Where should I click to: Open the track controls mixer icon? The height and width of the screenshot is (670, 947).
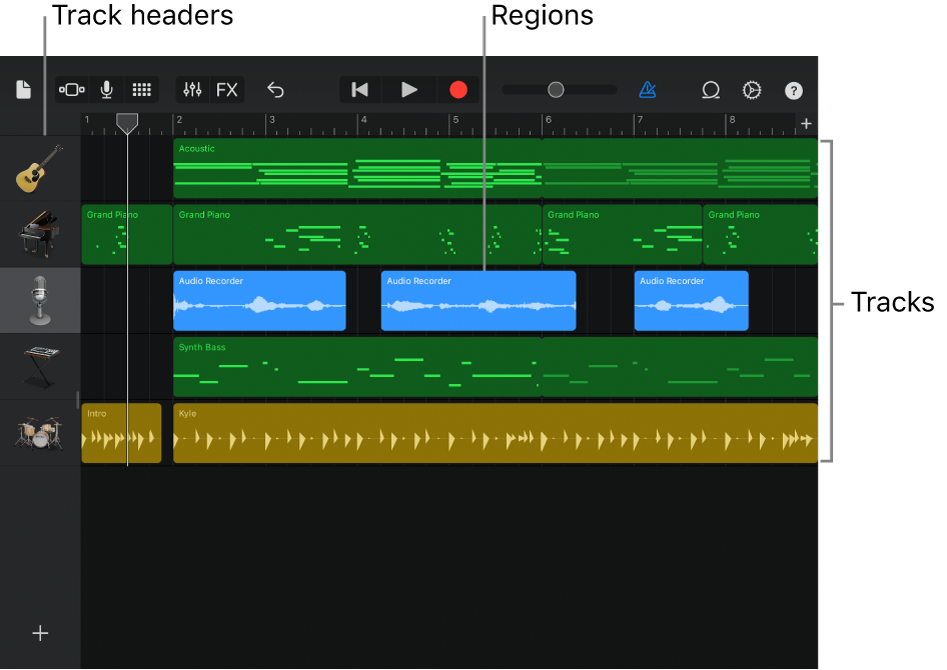[191, 89]
